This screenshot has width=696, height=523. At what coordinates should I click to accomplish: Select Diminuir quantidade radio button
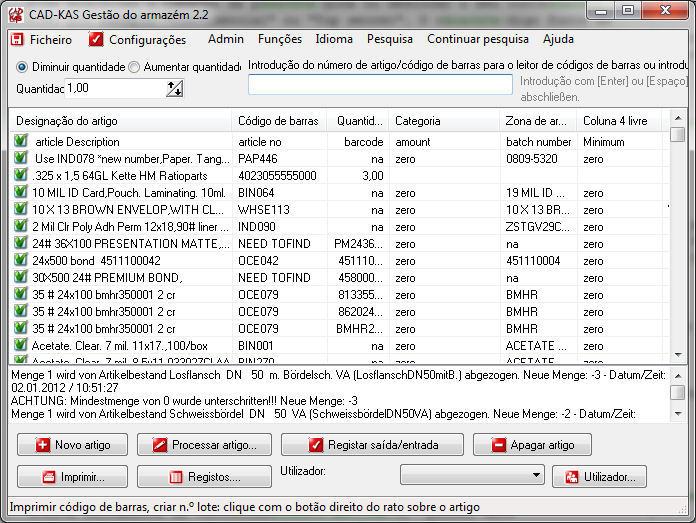[x=22, y=67]
